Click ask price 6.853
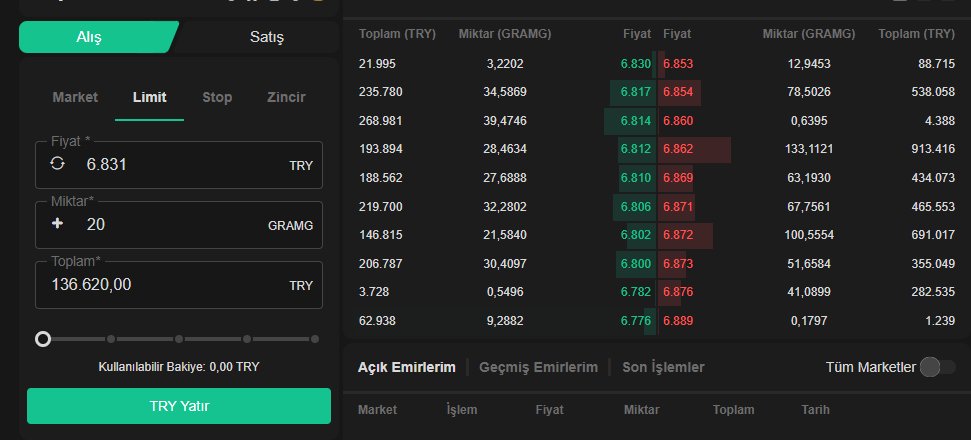Screen dimensions: 971x440 point(678,64)
